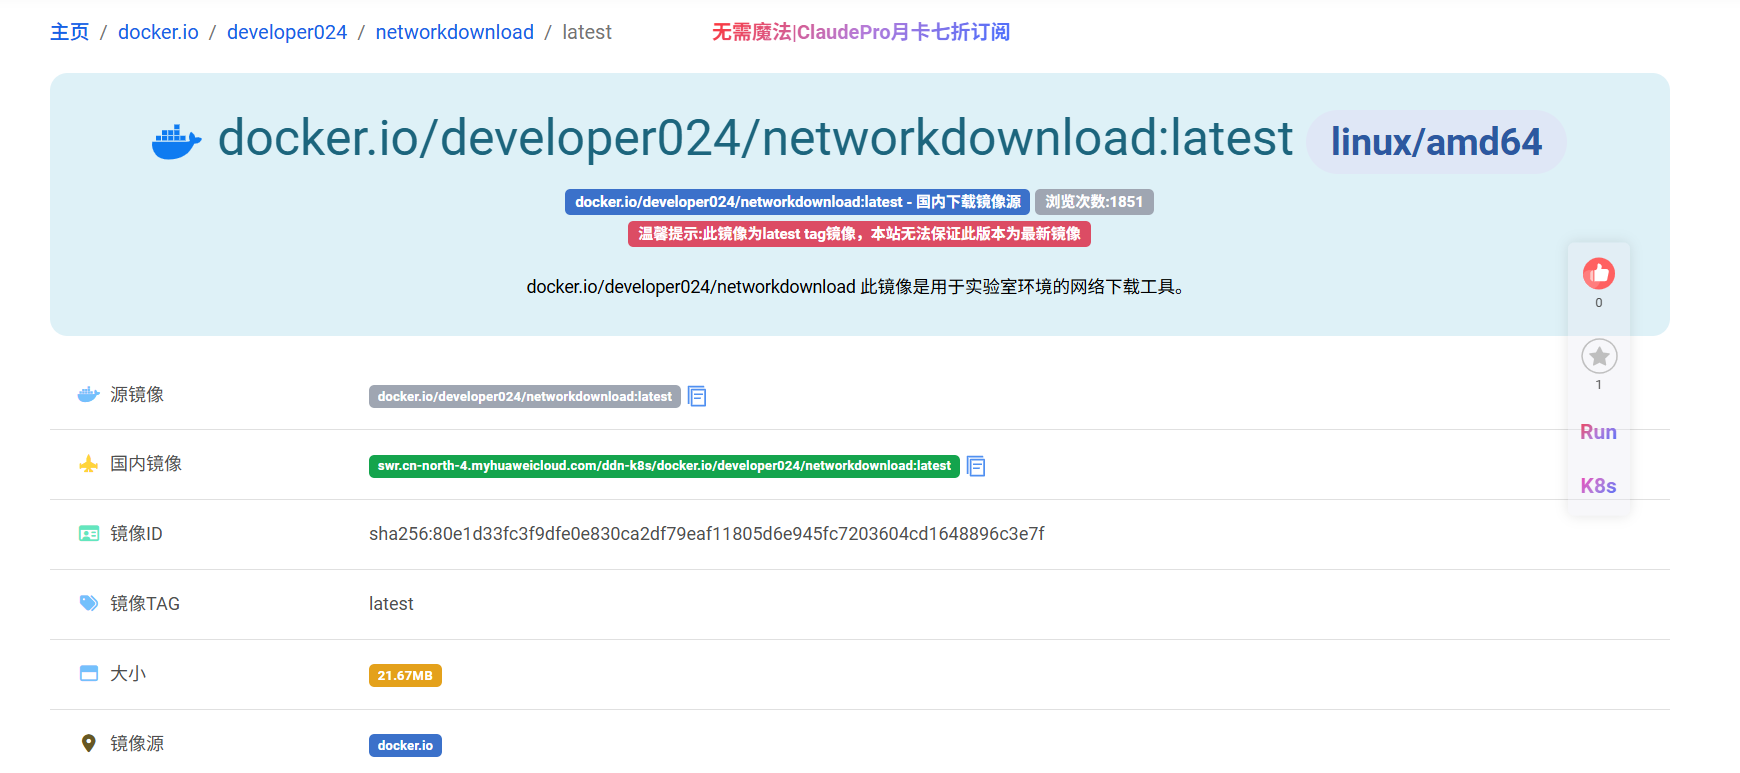
Task: Click the location pin icon beside 镜像源
Action: pos(89,743)
